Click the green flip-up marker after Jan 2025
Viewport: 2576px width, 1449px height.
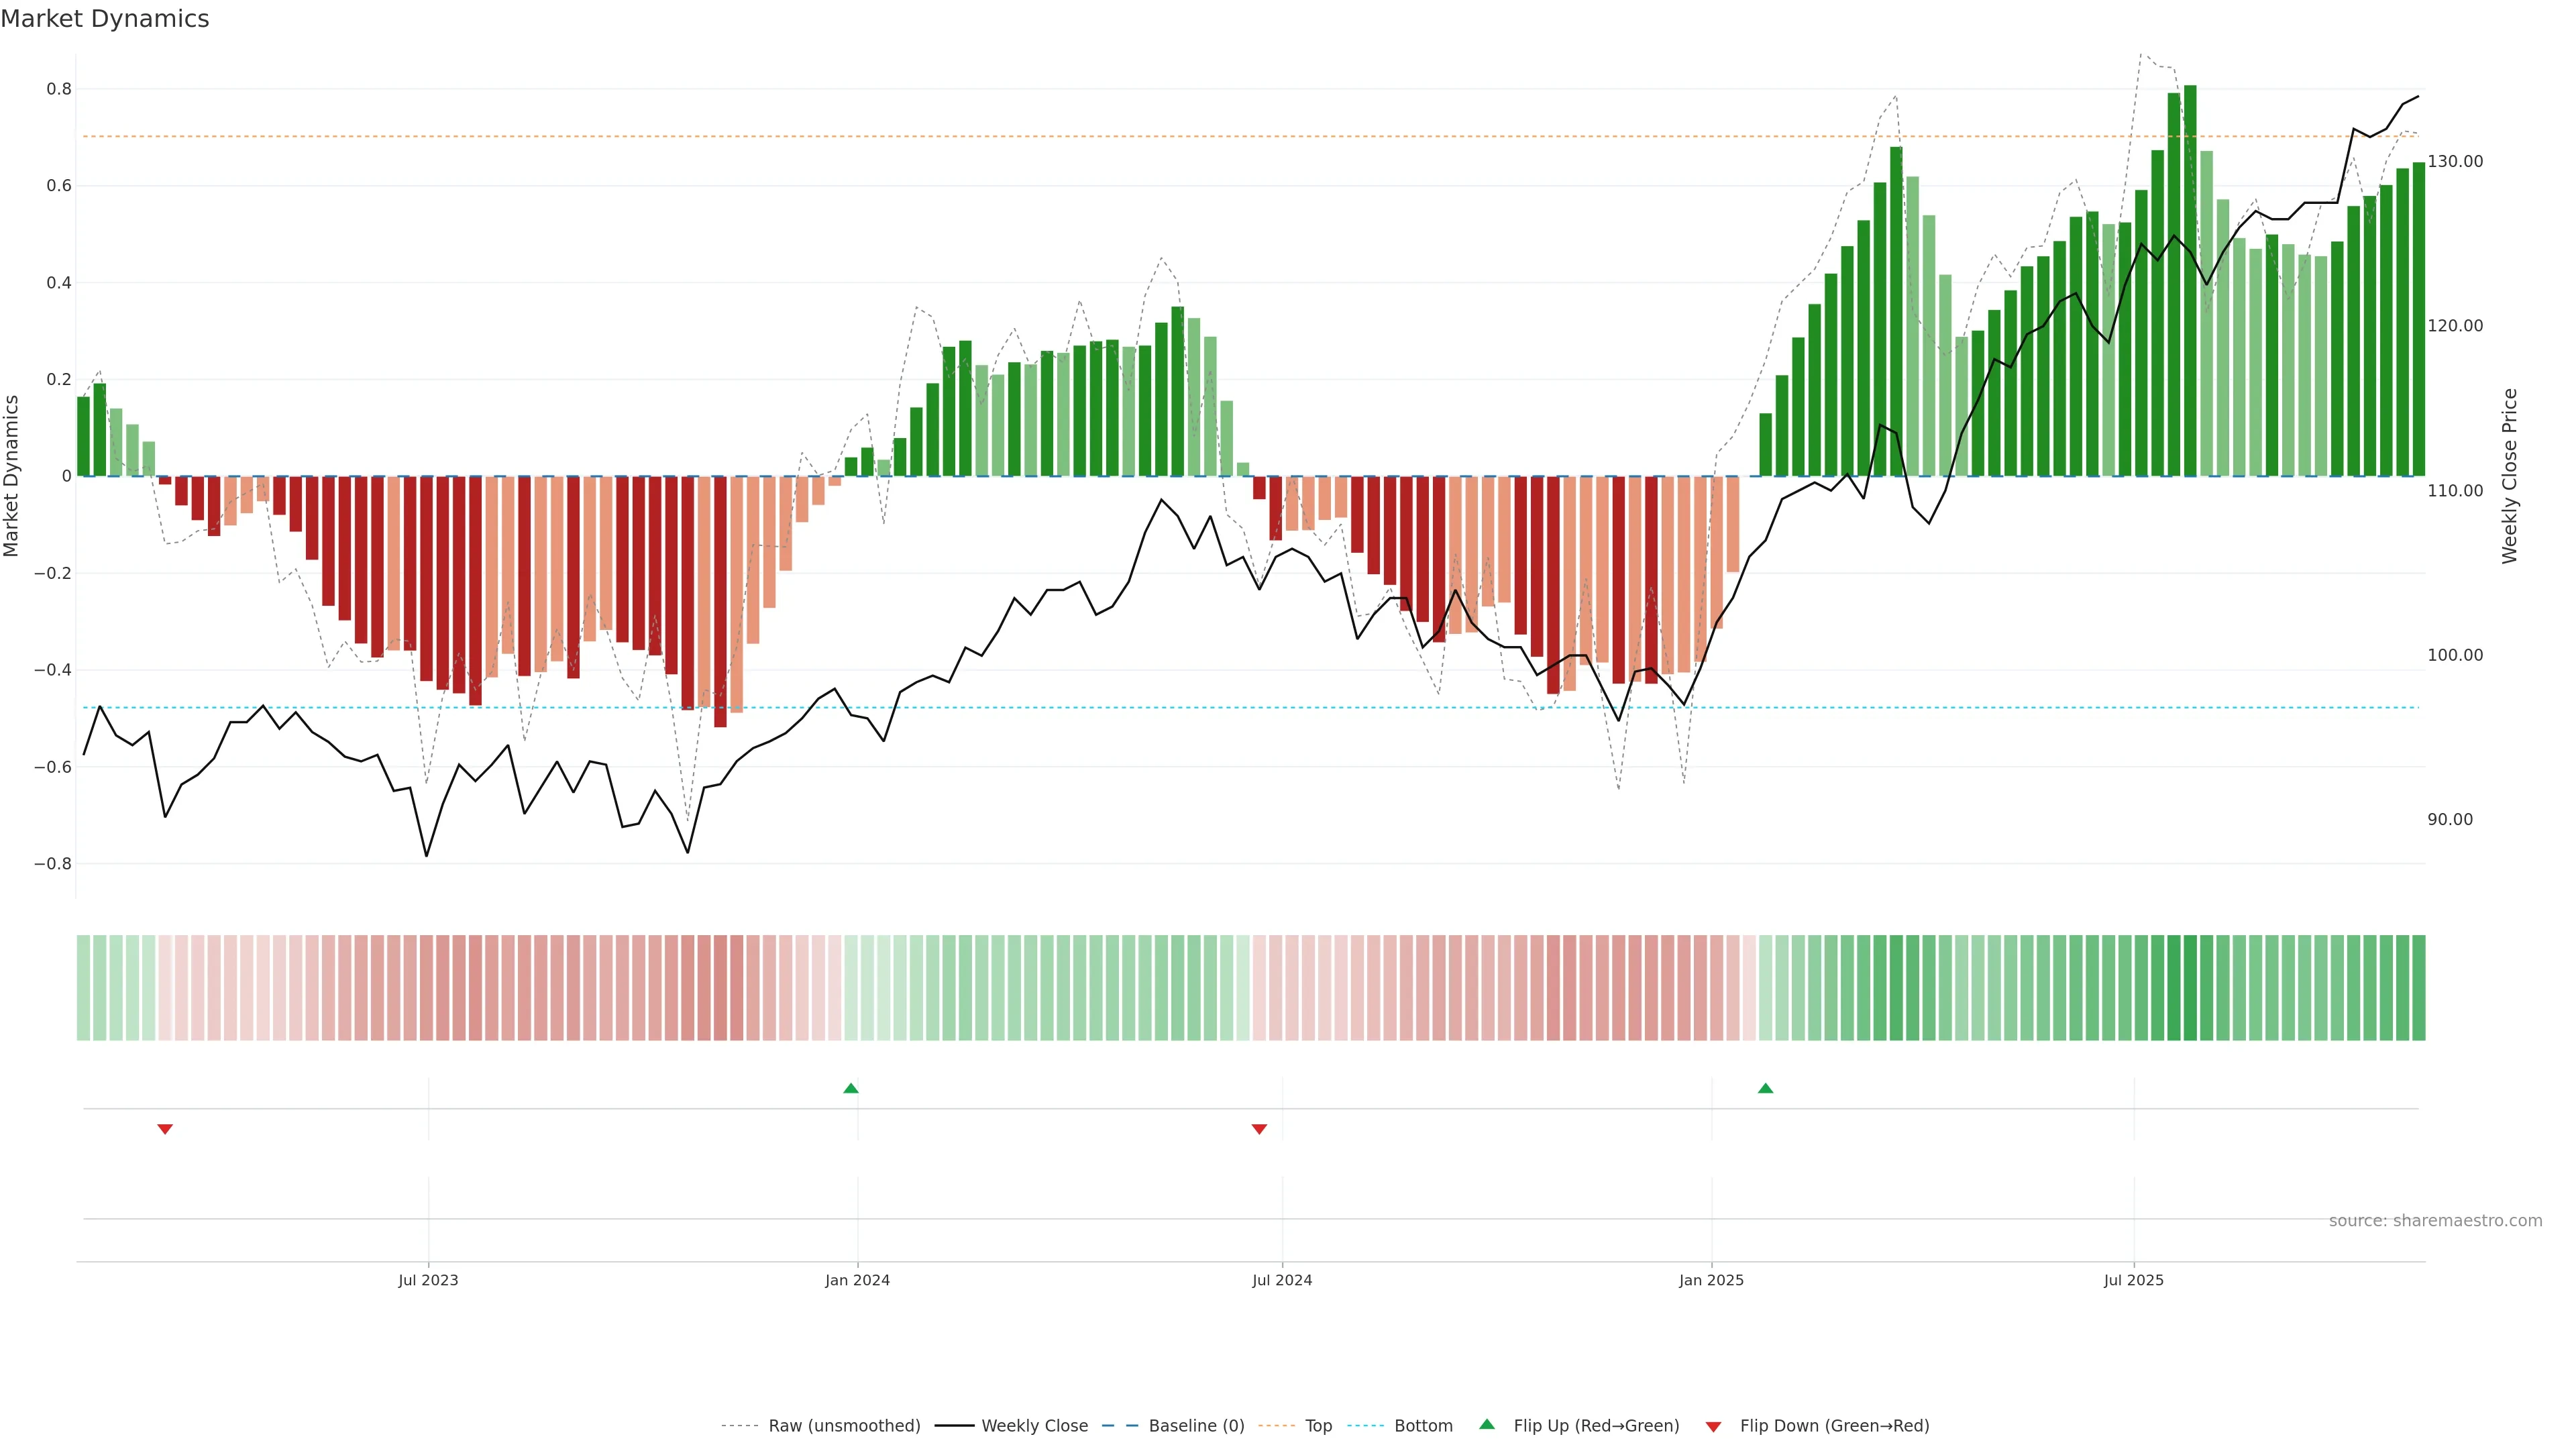(1765, 1088)
